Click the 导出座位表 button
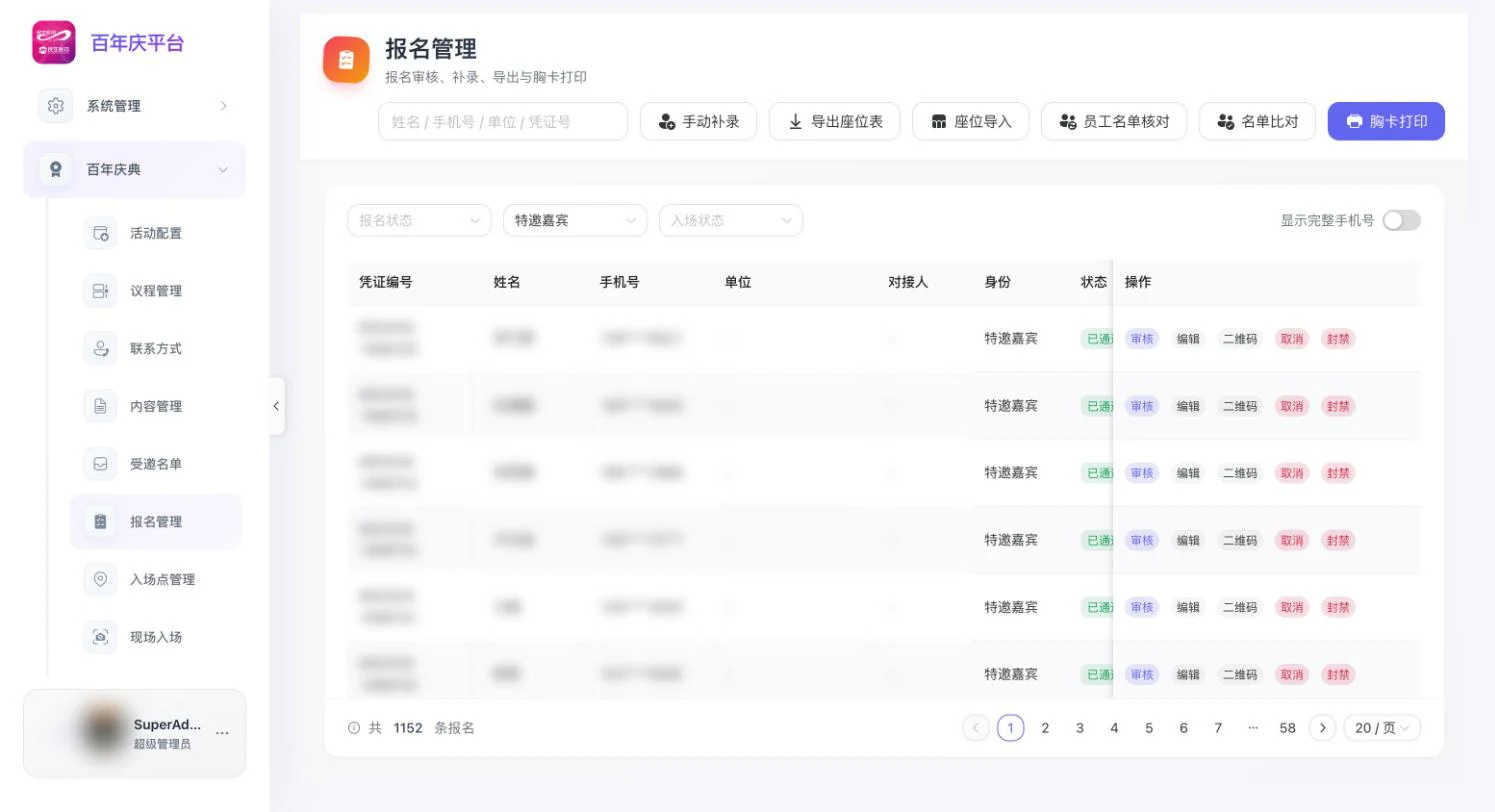Image resolution: width=1495 pixels, height=812 pixels. point(835,122)
